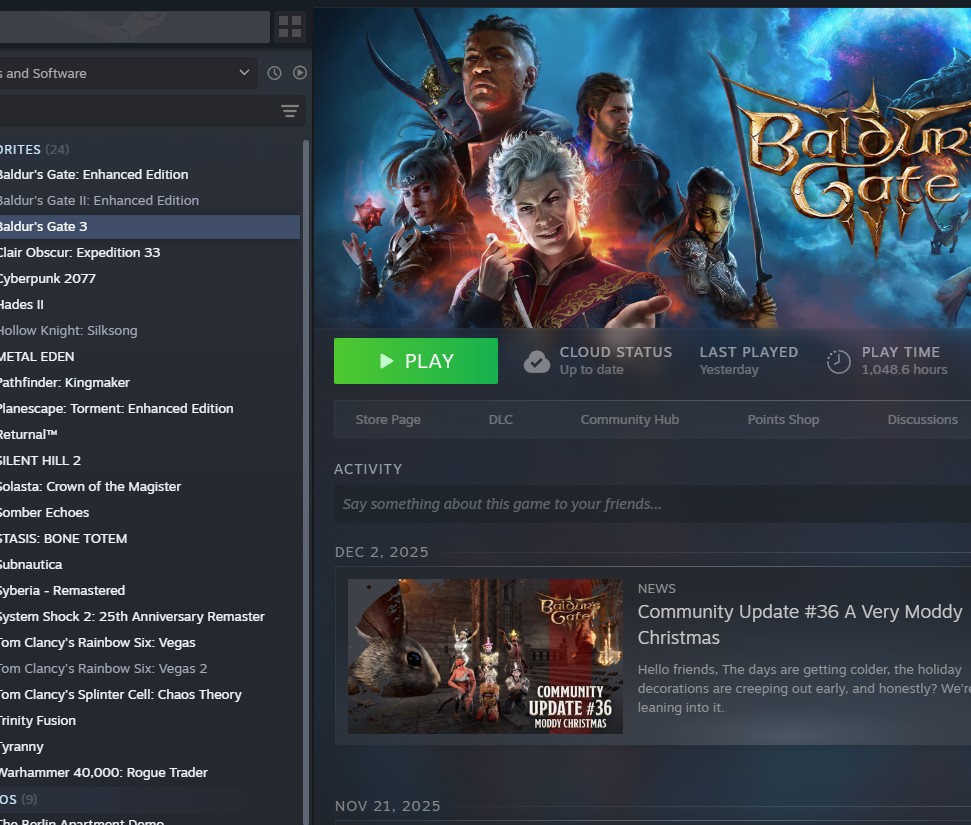This screenshot has width=971, height=825.
Task: Select Warhammer 40,000: Rogue Trader
Action: tap(150, 773)
